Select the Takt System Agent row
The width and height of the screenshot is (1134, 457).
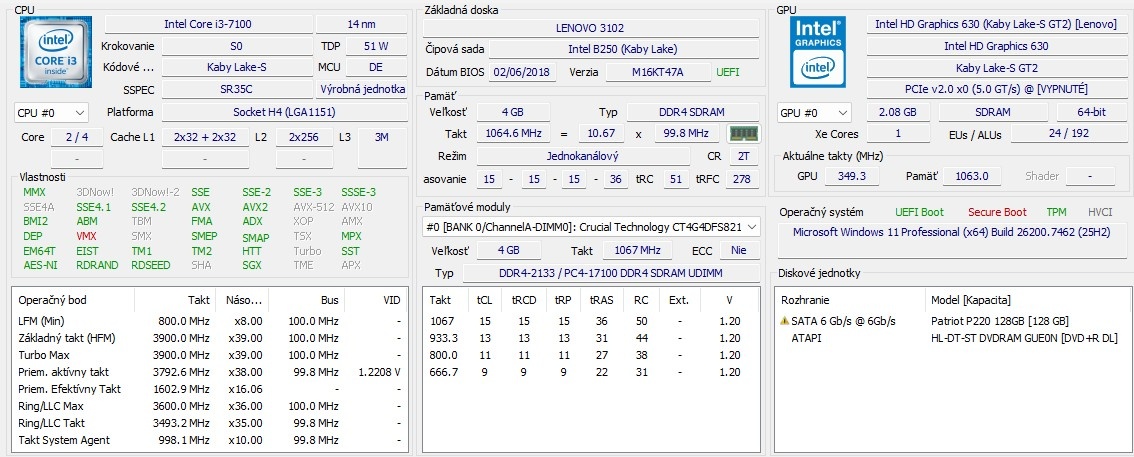point(210,440)
